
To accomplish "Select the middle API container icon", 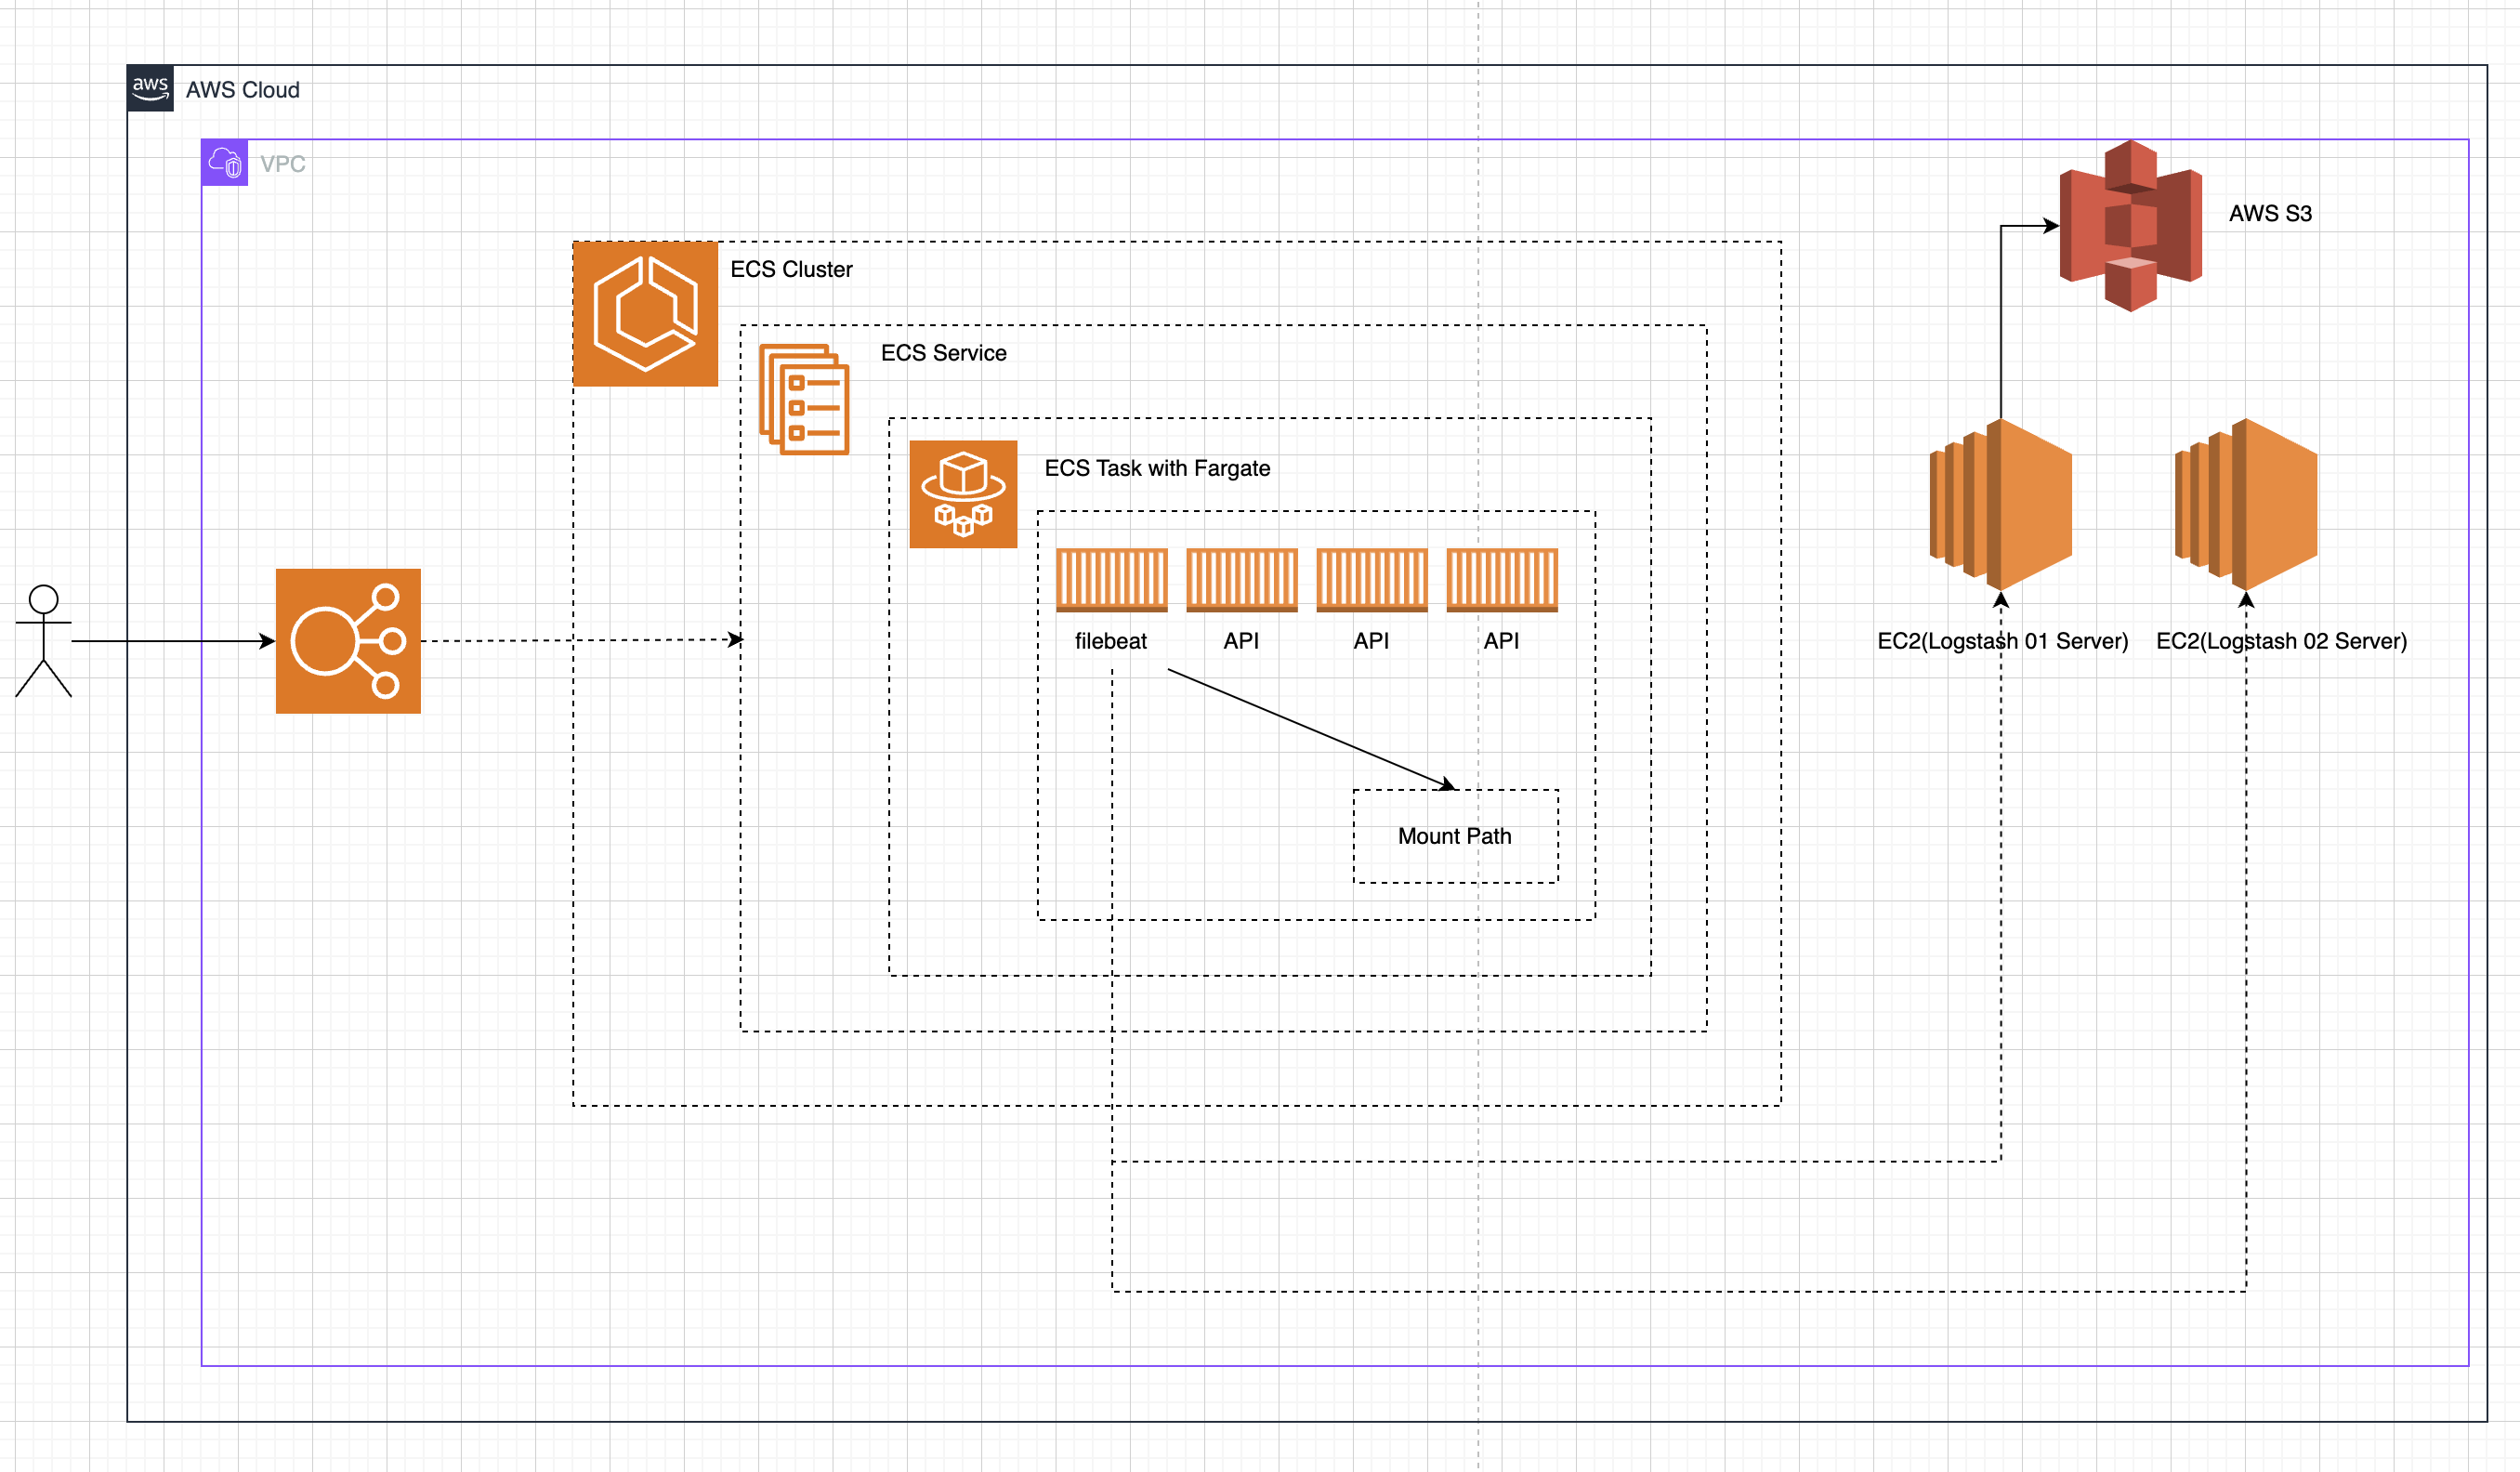I will (1371, 579).
